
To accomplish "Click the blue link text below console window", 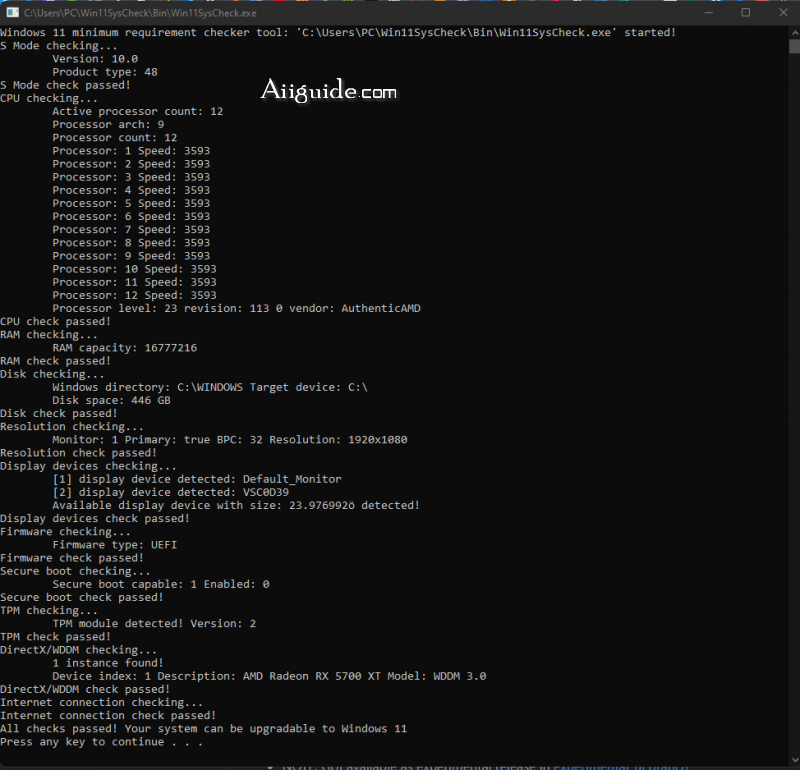I will pos(620,766).
